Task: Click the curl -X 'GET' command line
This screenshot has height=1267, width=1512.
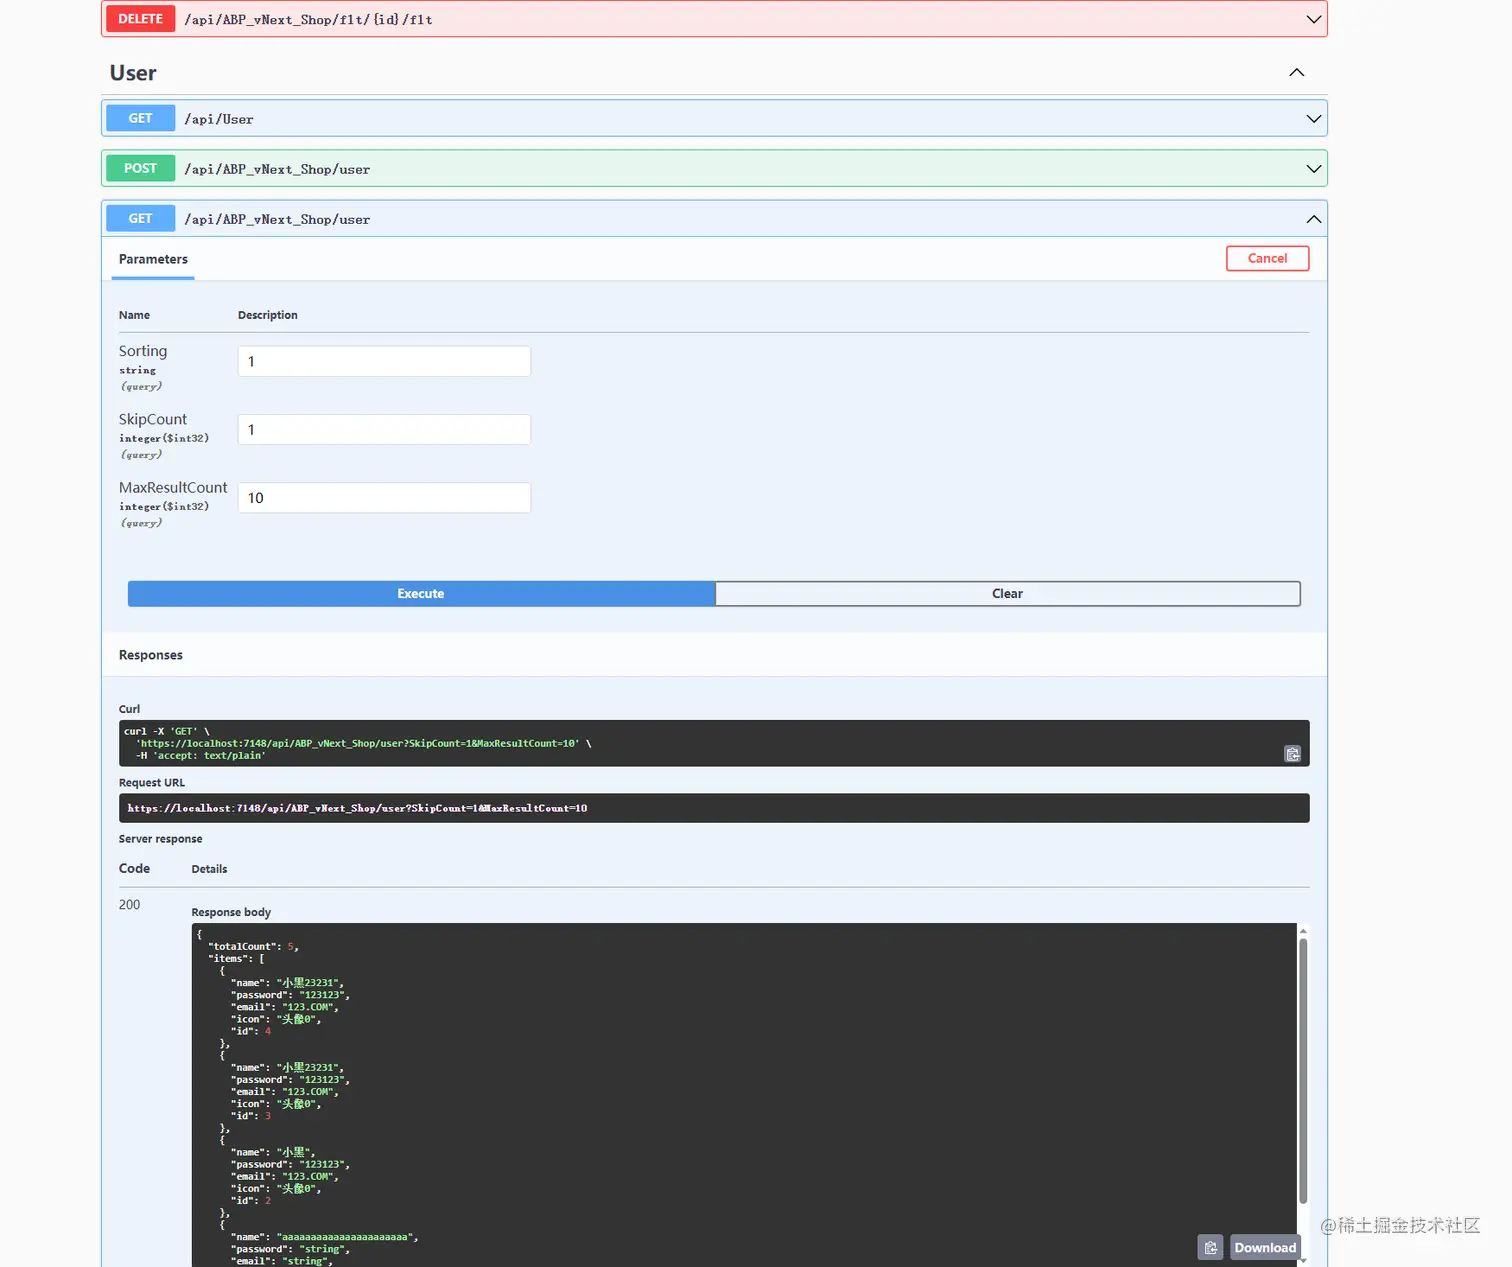Action: pyautogui.click(x=167, y=731)
